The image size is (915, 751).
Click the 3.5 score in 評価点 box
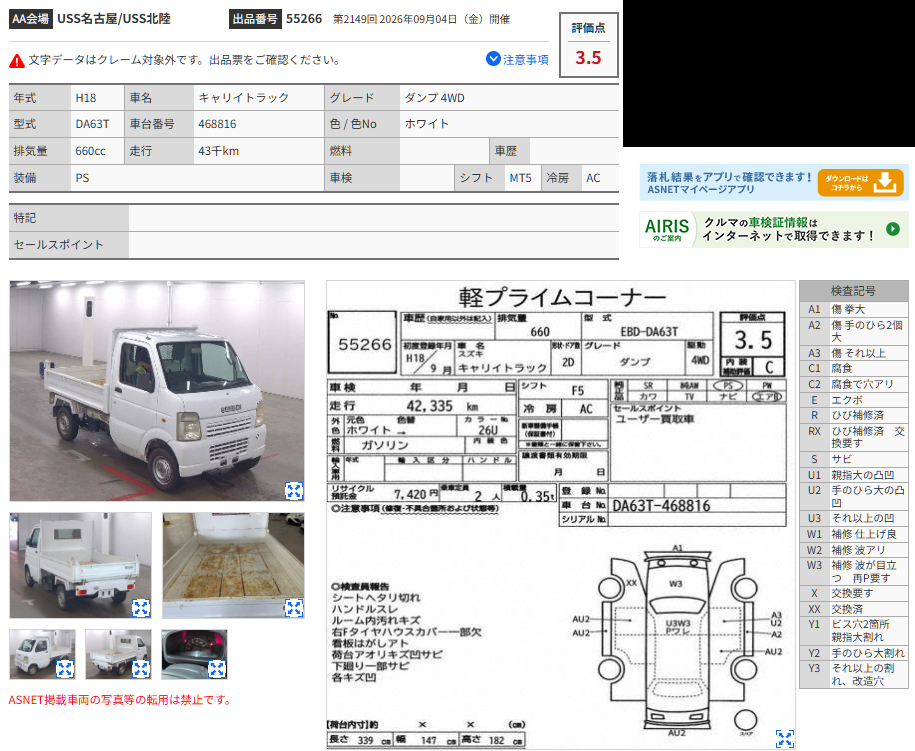tap(588, 58)
